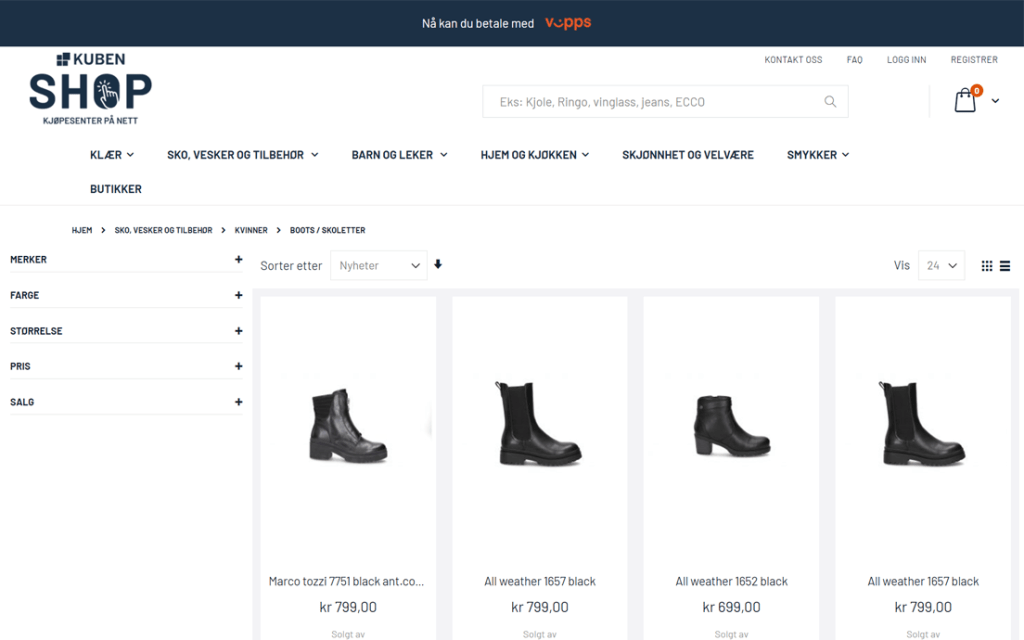Click the Registrer link

[974, 59]
